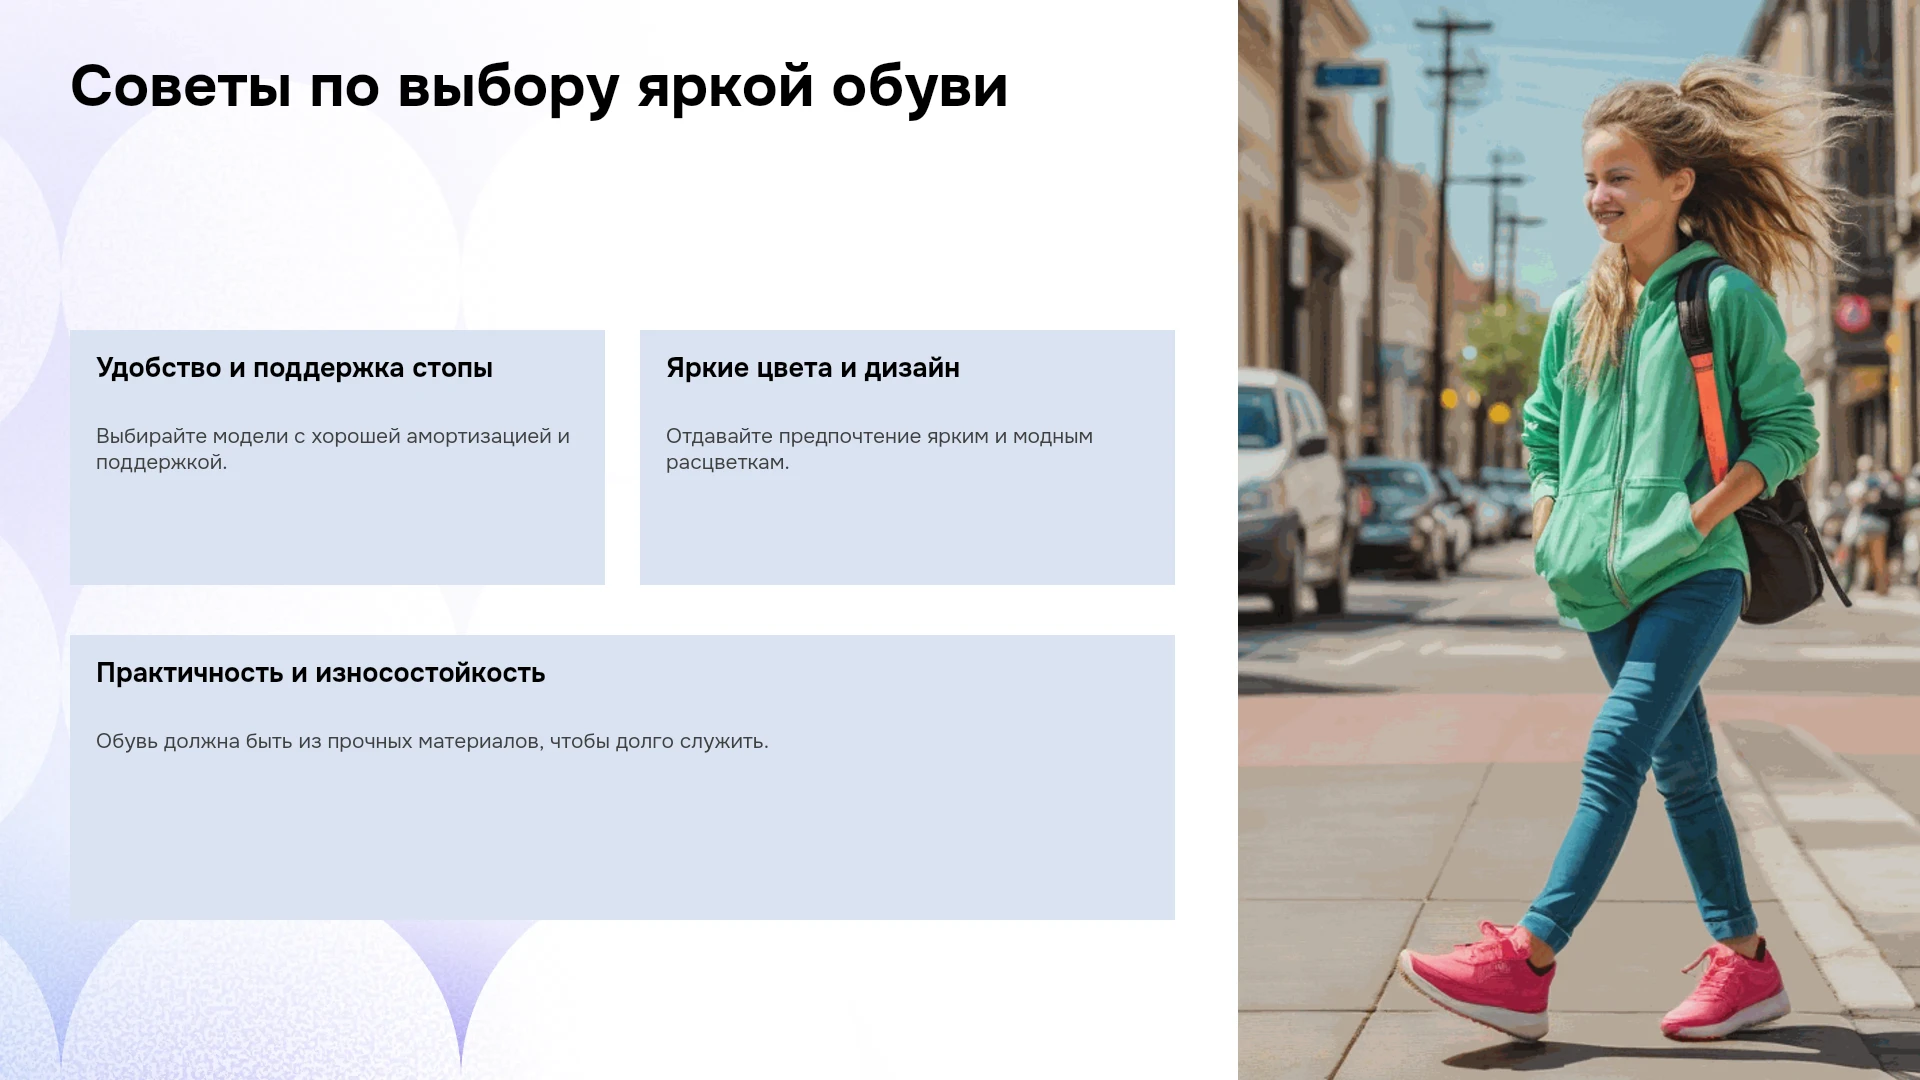Click empty area of practicality card
This screenshot has width=1920, height=1080.
point(622,840)
